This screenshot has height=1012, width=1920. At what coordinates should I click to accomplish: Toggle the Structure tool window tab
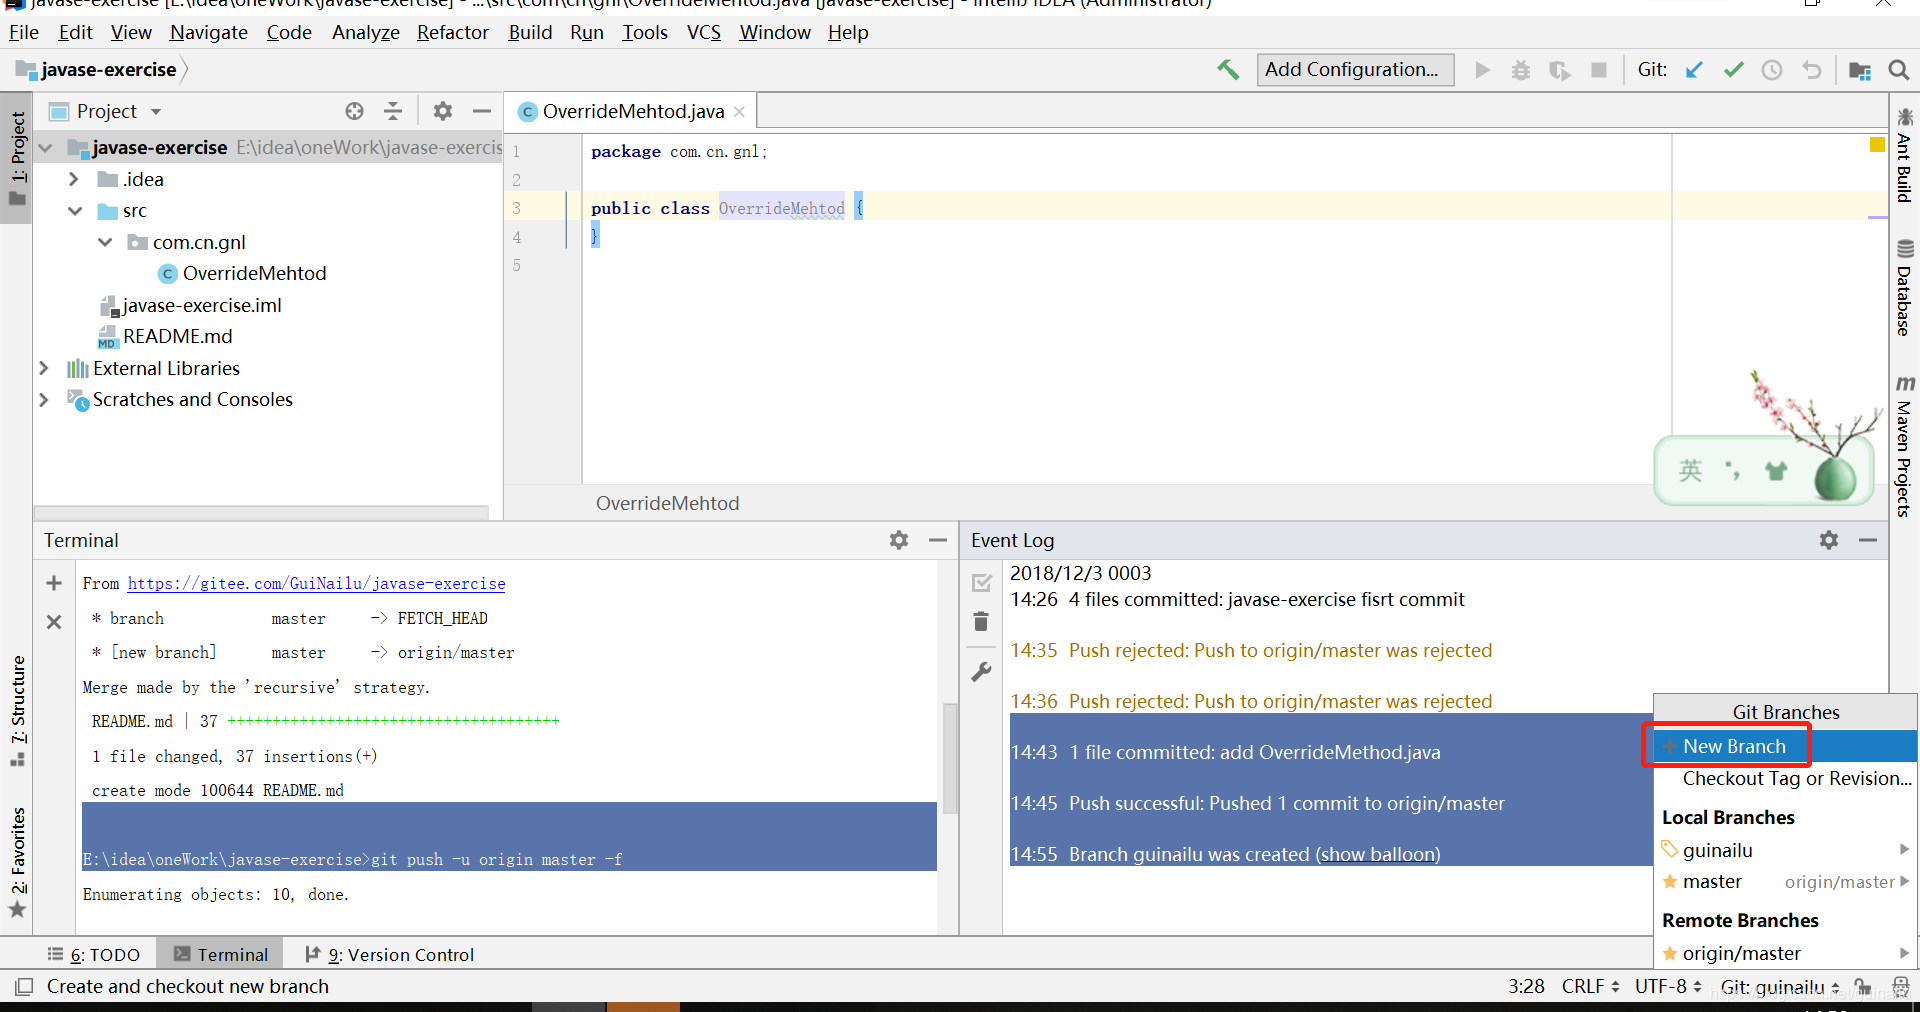(17, 710)
